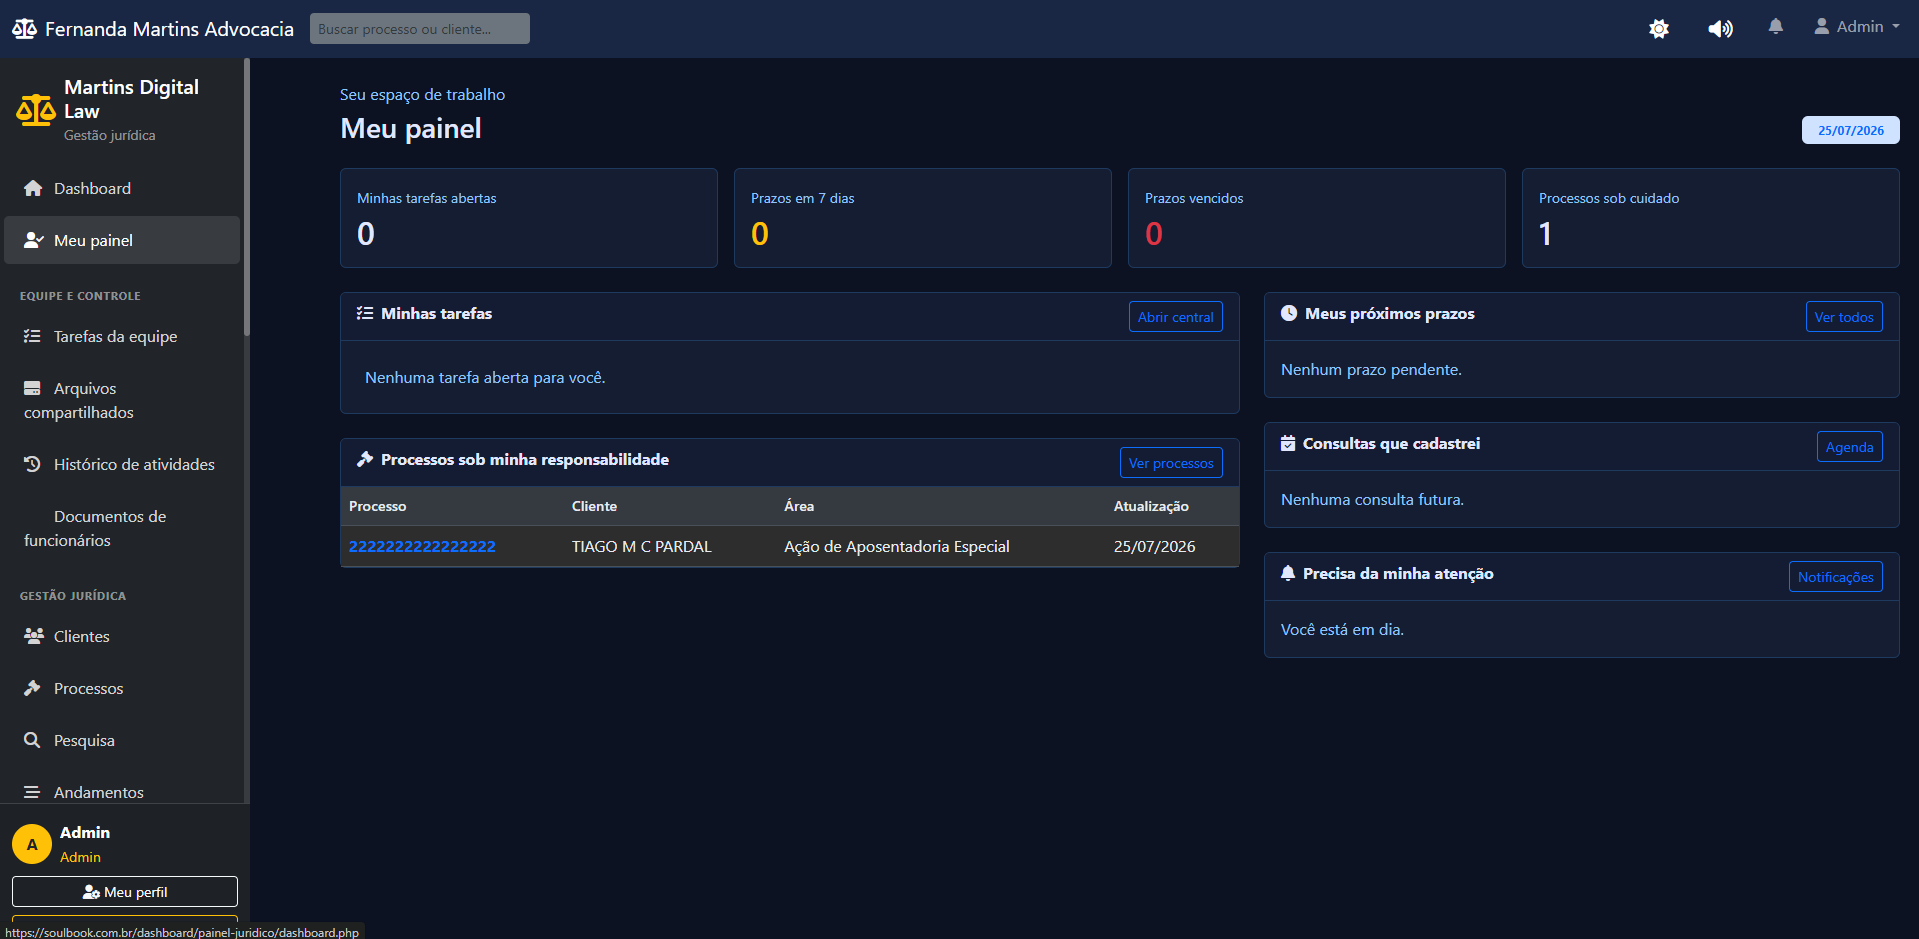Click the Fernanda Martins Advocacia brand title
The width and height of the screenshot is (1919, 939).
(x=169, y=29)
